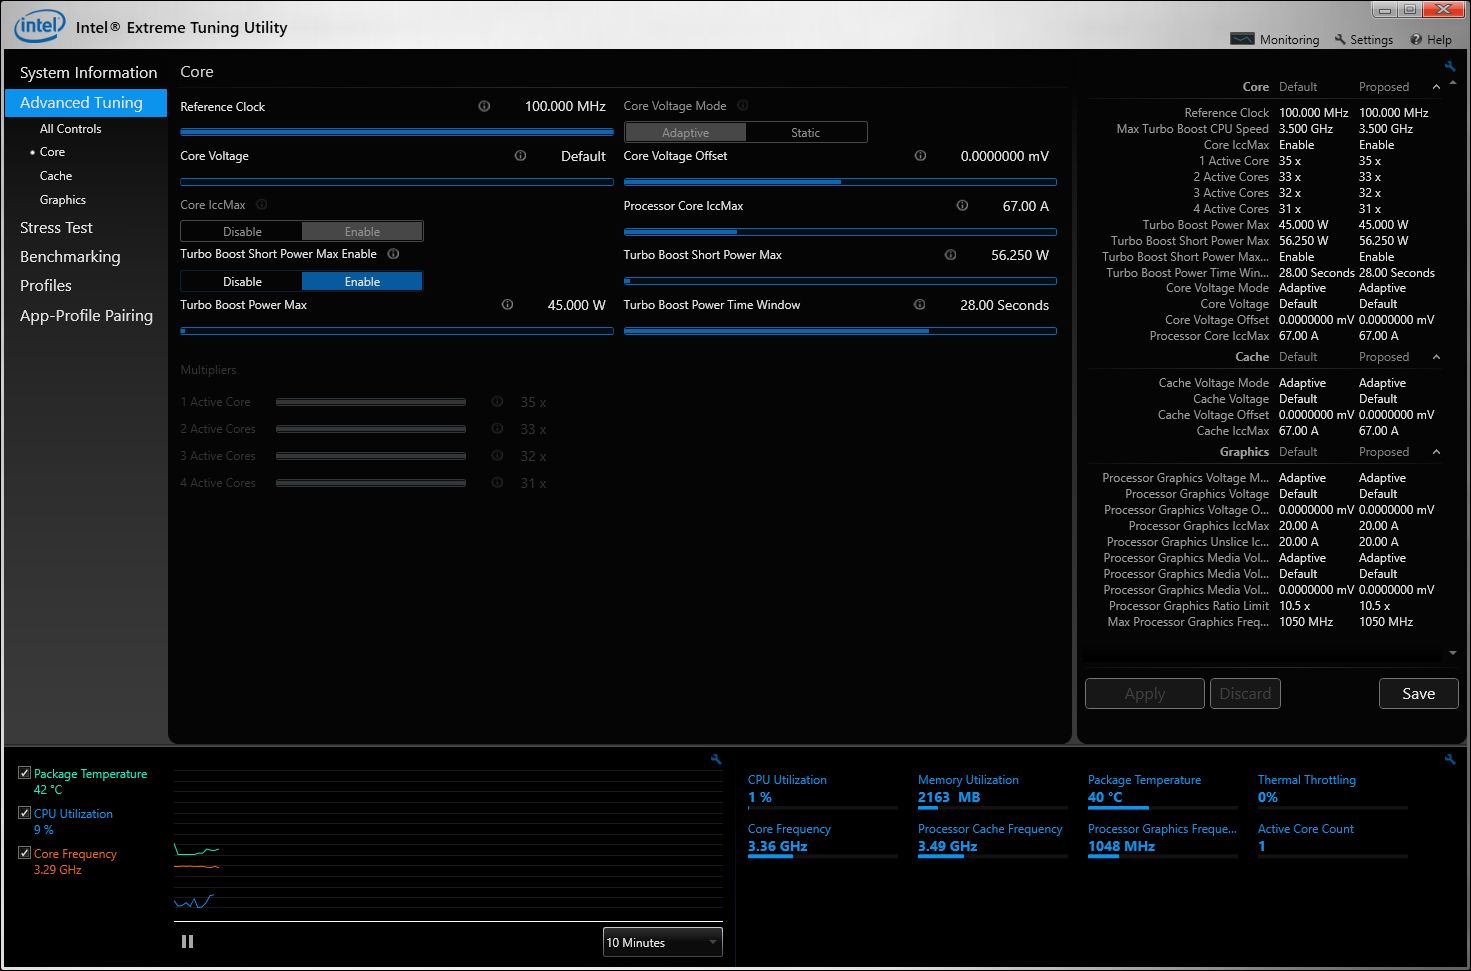The height and width of the screenshot is (971, 1471).
Task: Open Monitoring view from top bar
Action: click(x=1274, y=40)
